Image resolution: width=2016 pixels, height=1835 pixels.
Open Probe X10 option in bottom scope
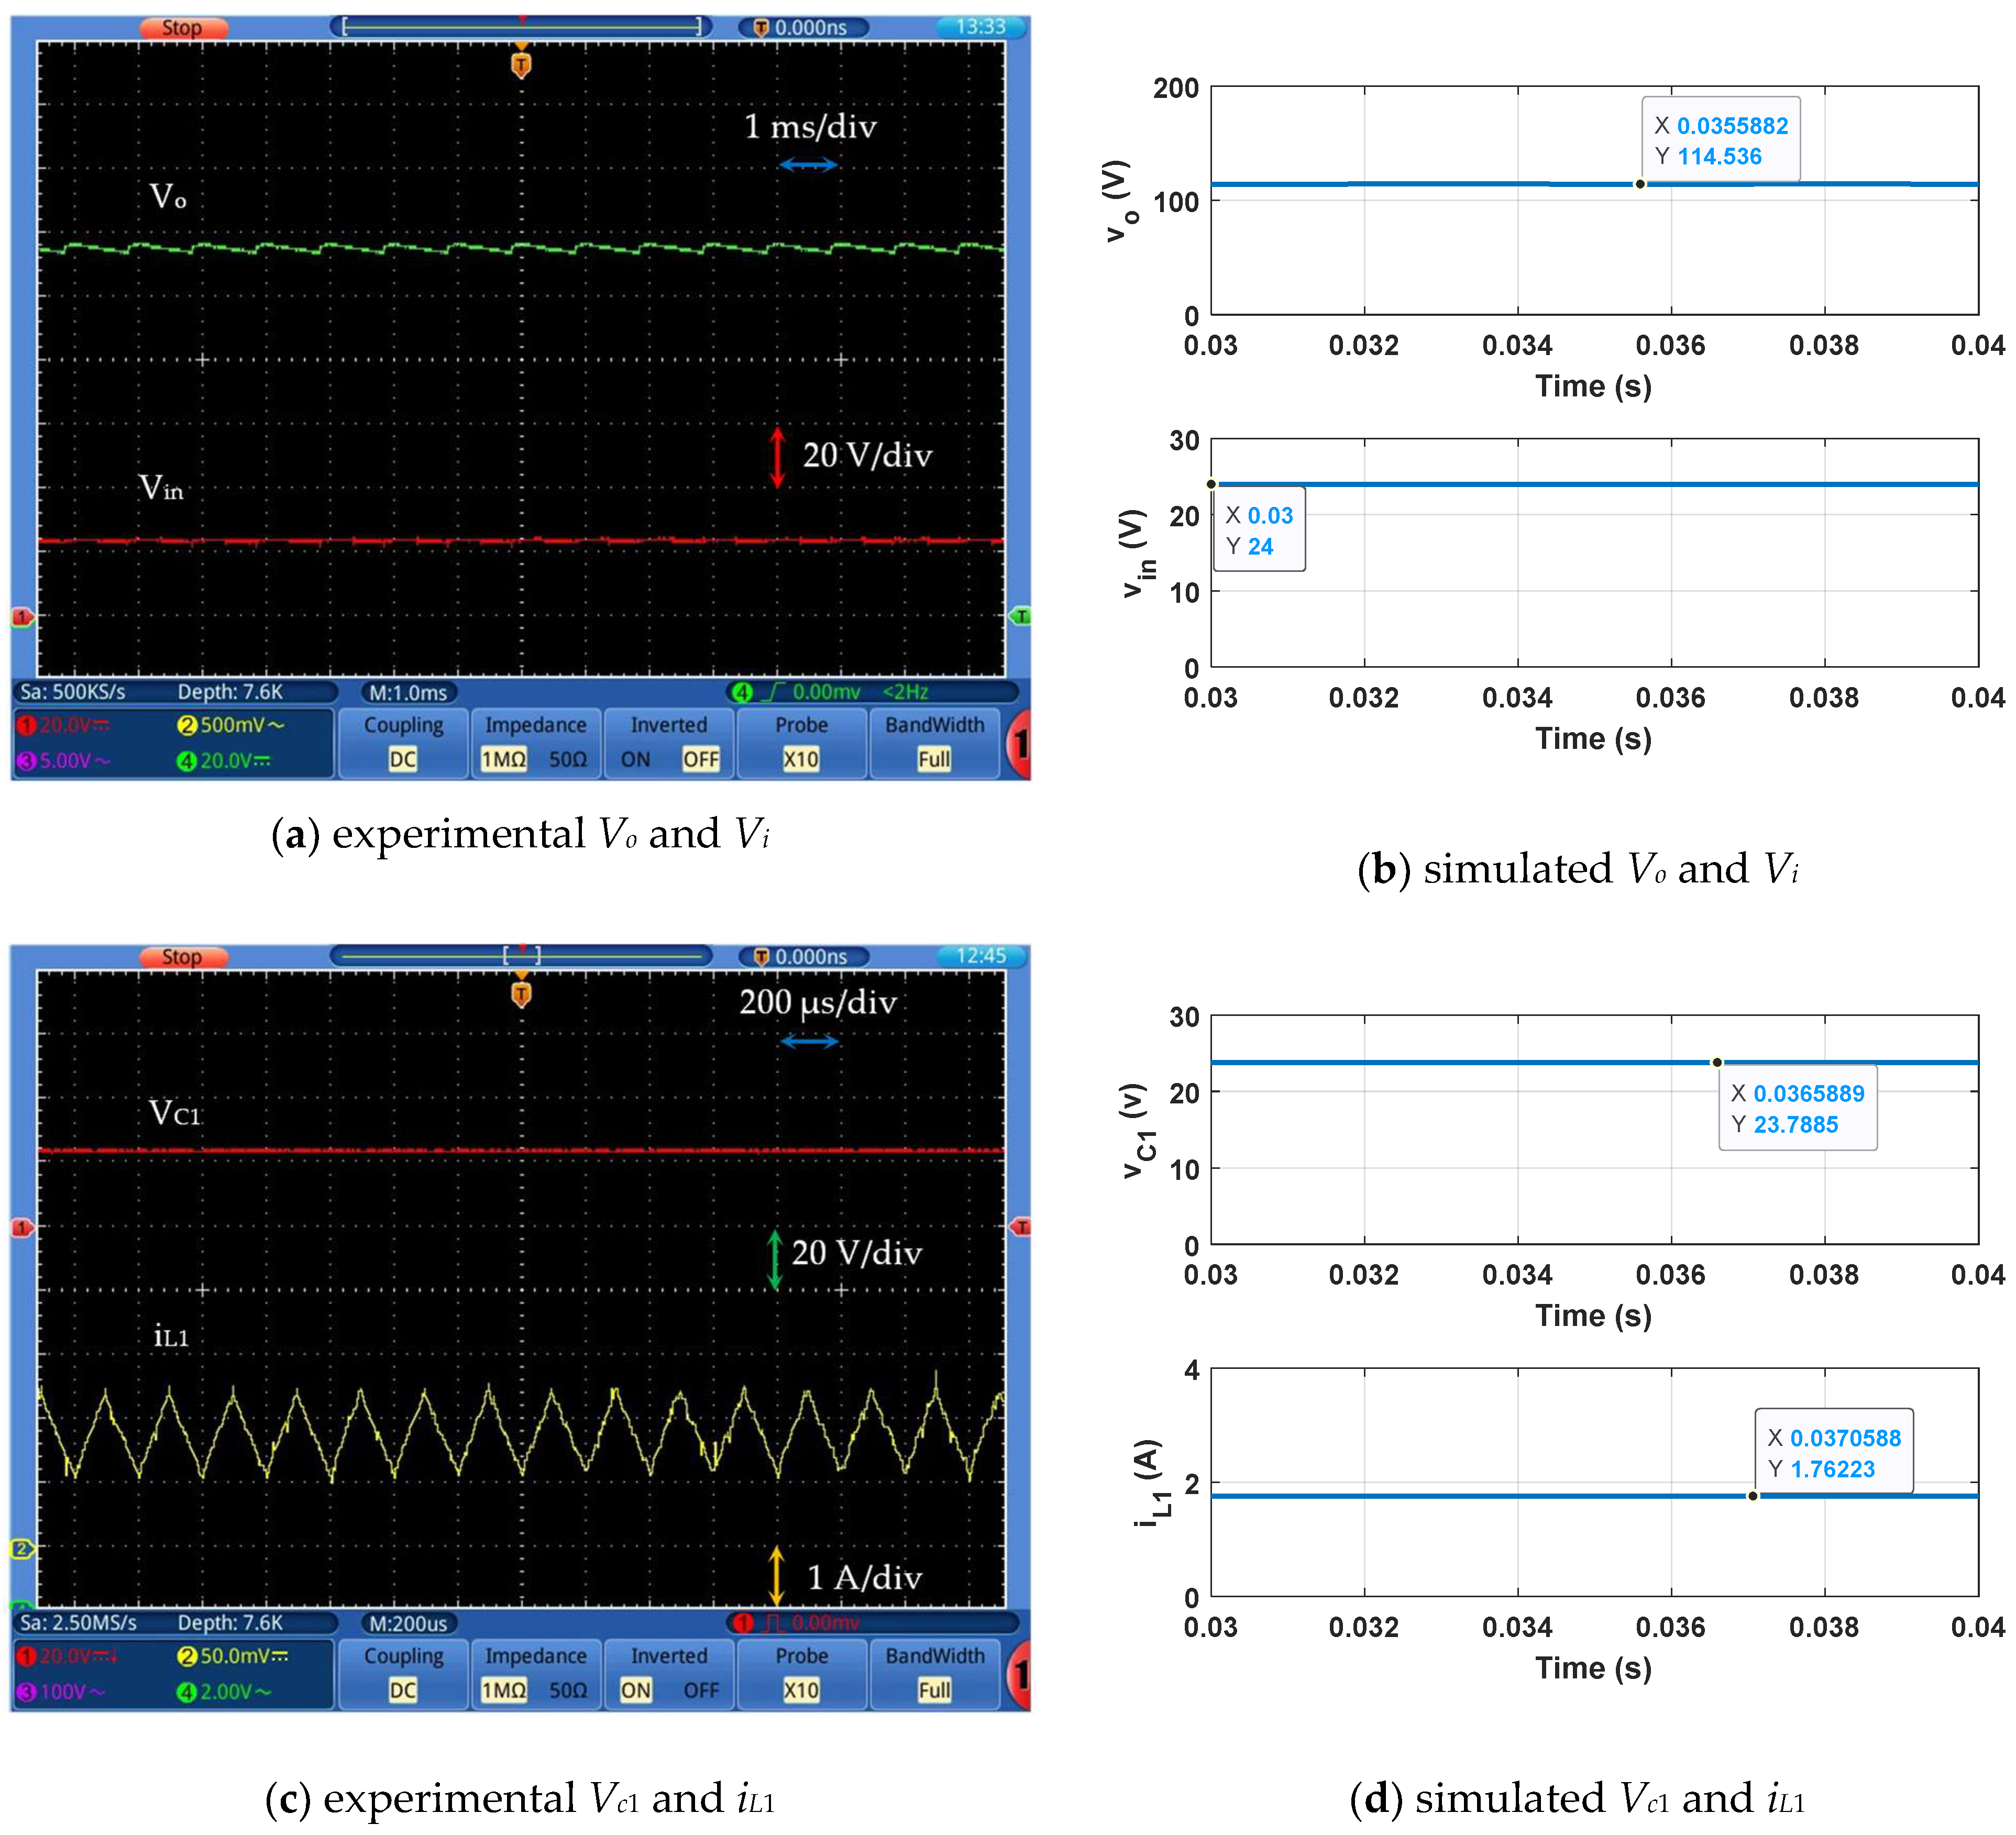point(801,1690)
